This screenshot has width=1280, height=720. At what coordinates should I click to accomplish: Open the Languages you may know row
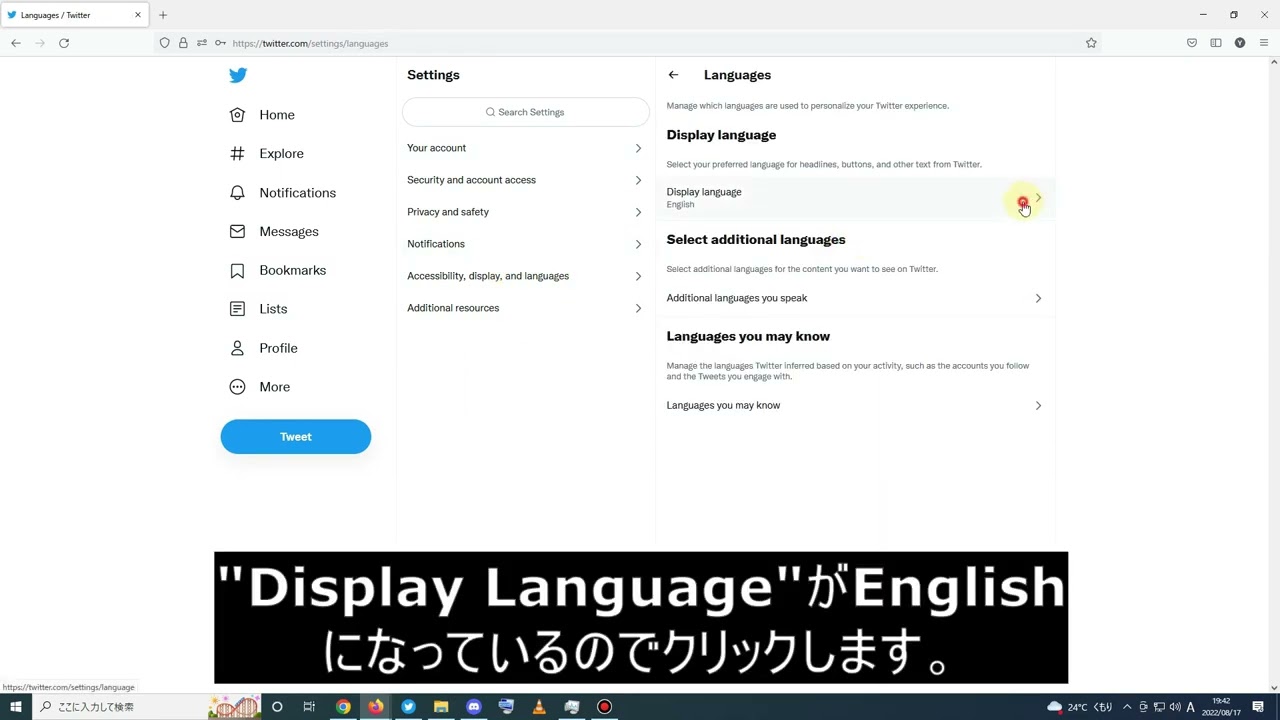(x=855, y=405)
